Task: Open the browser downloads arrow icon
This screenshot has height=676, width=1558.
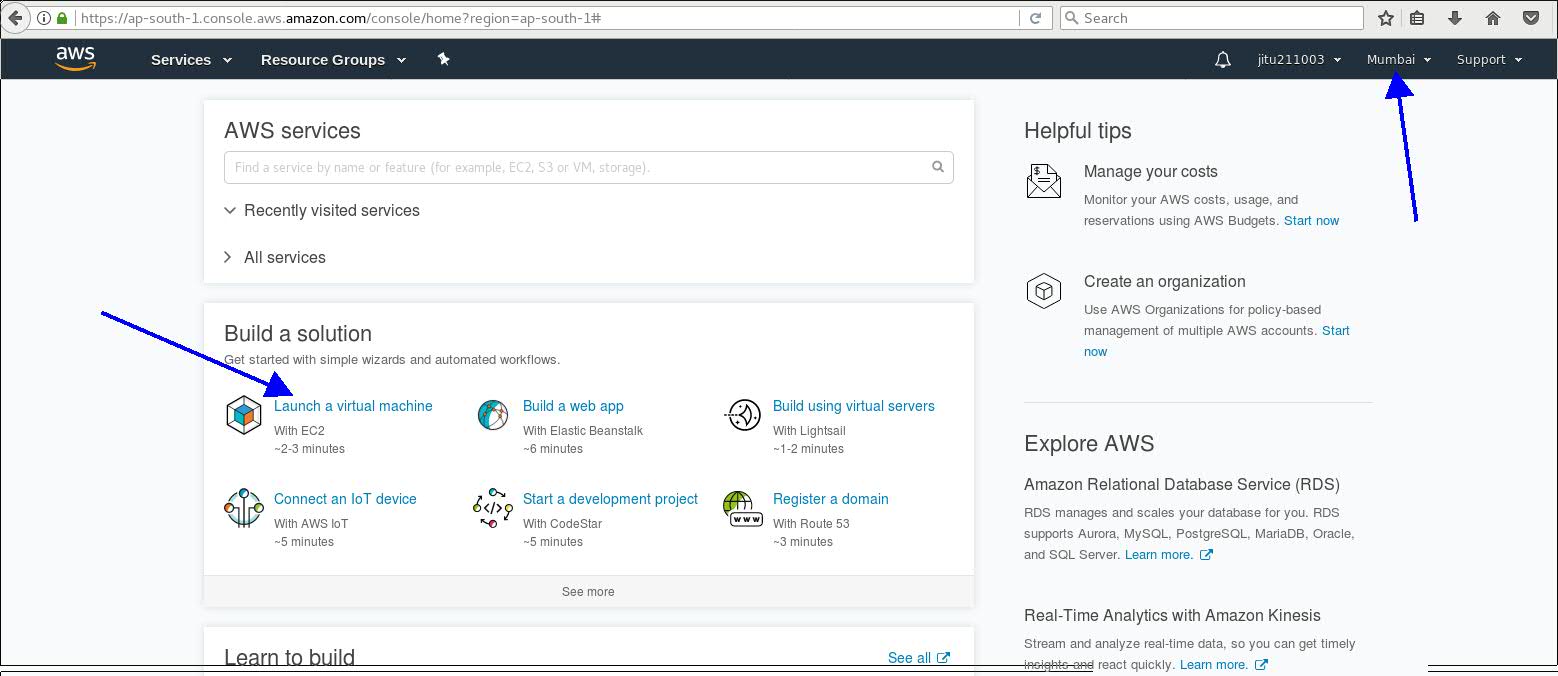Action: 1455,18
